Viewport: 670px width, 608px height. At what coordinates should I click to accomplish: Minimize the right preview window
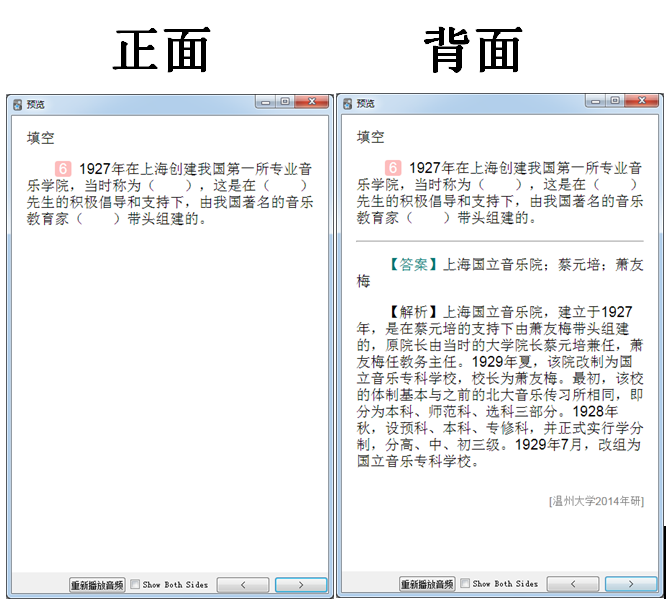(596, 101)
